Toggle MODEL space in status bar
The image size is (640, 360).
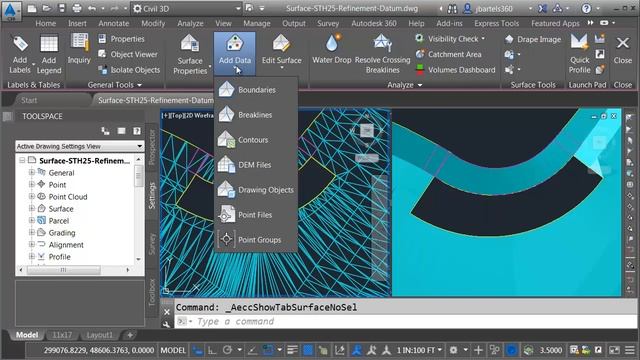click(173, 350)
